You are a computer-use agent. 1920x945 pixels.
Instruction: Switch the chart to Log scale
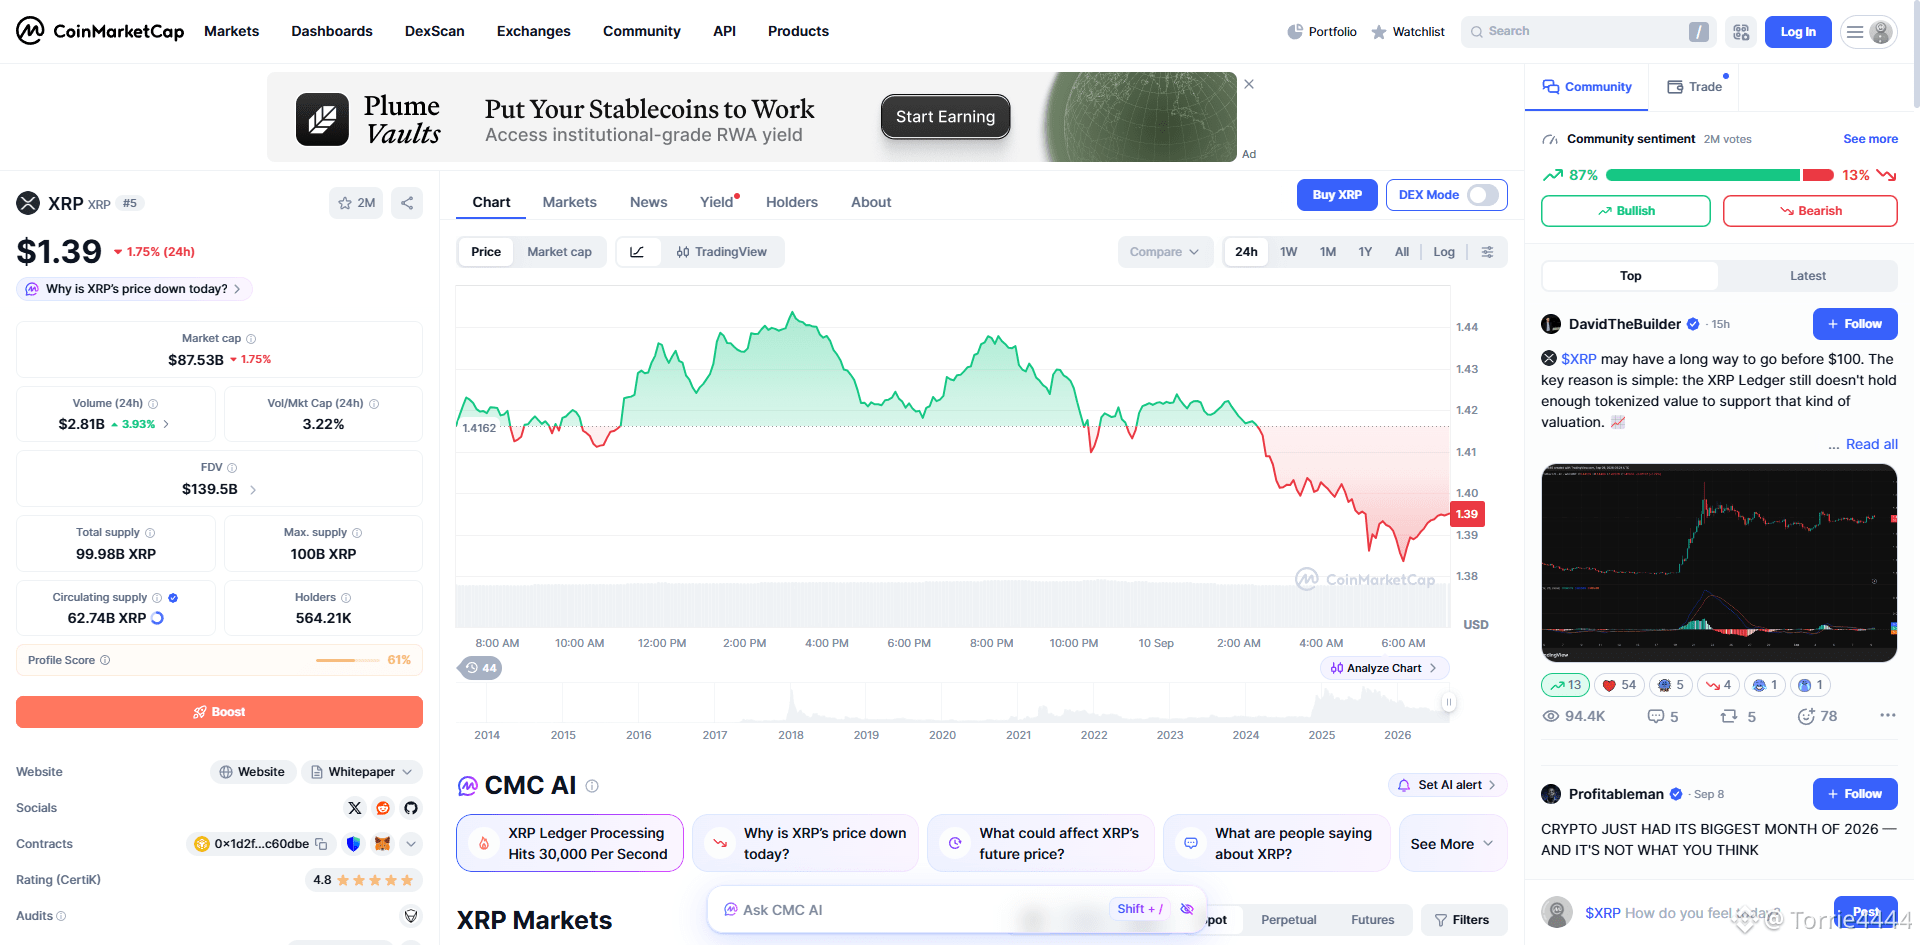(1443, 252)
